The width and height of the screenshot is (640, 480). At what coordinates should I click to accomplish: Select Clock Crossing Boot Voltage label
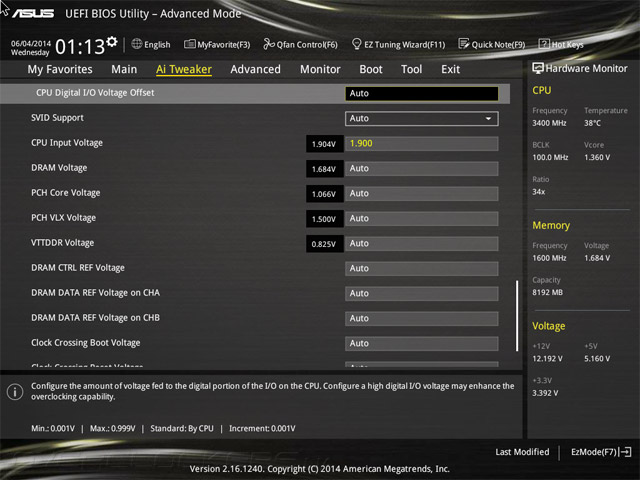click(x=86, y=343)
